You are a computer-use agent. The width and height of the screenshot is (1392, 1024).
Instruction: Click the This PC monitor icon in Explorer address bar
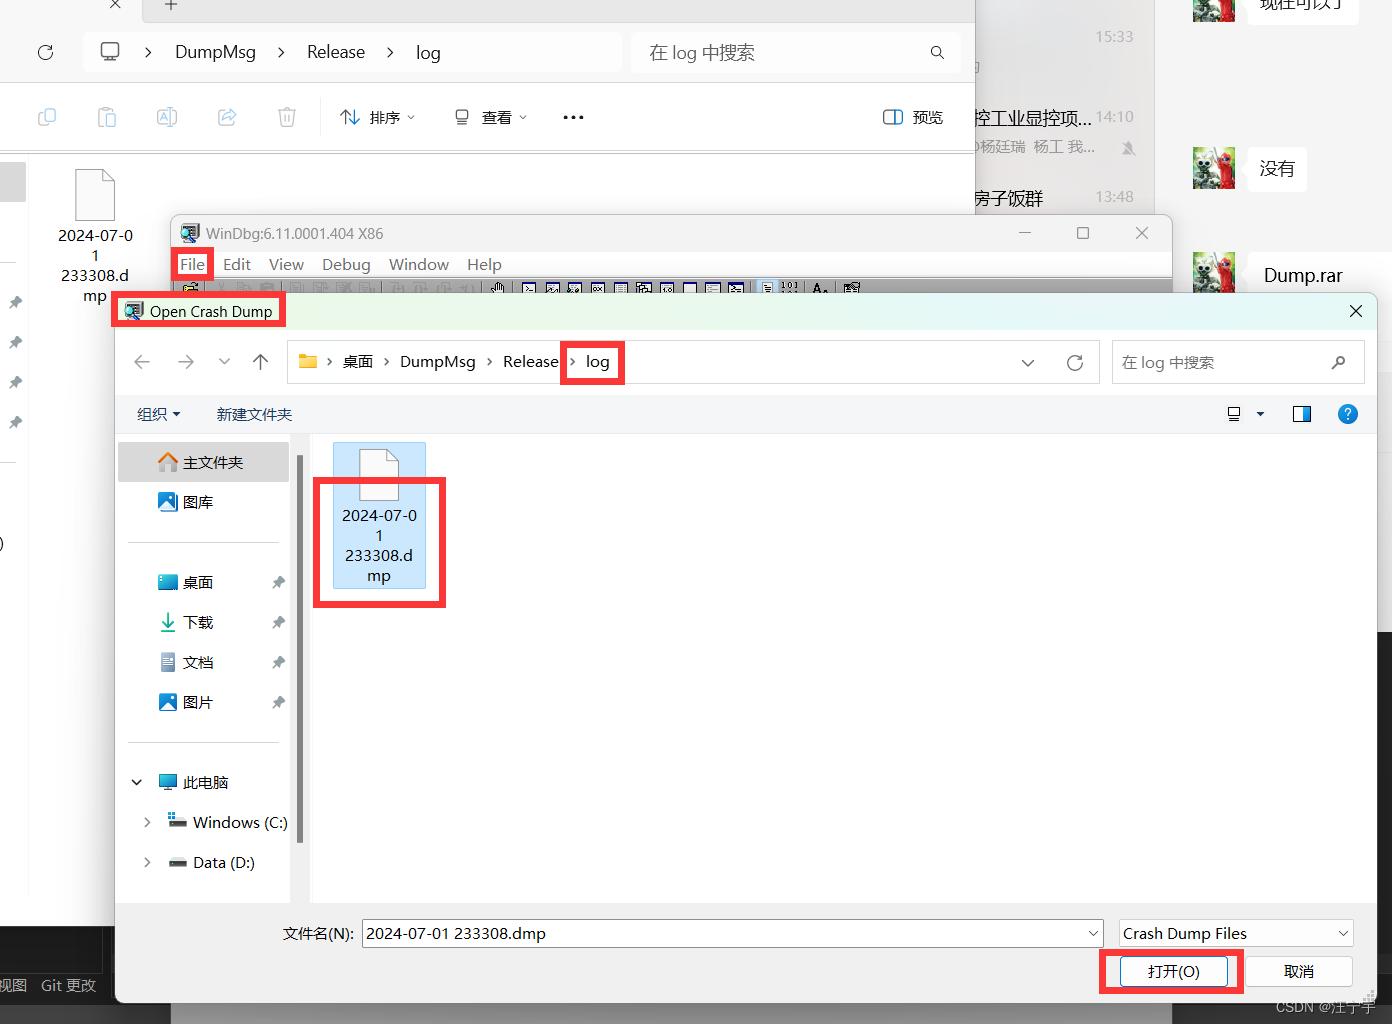(x=110, y=52)
